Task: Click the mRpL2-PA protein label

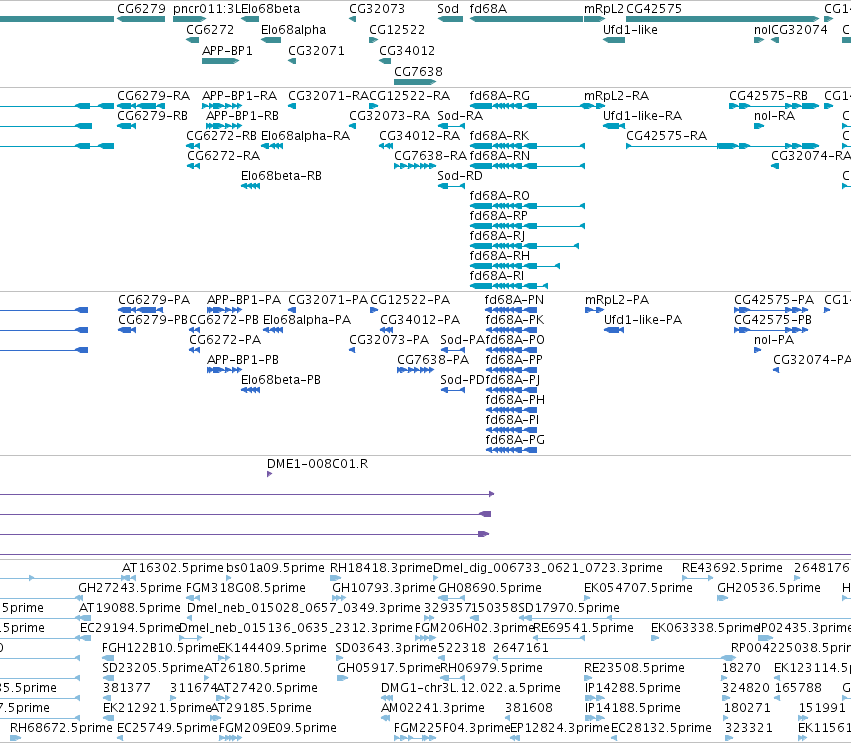Action: tap(617, 300)
